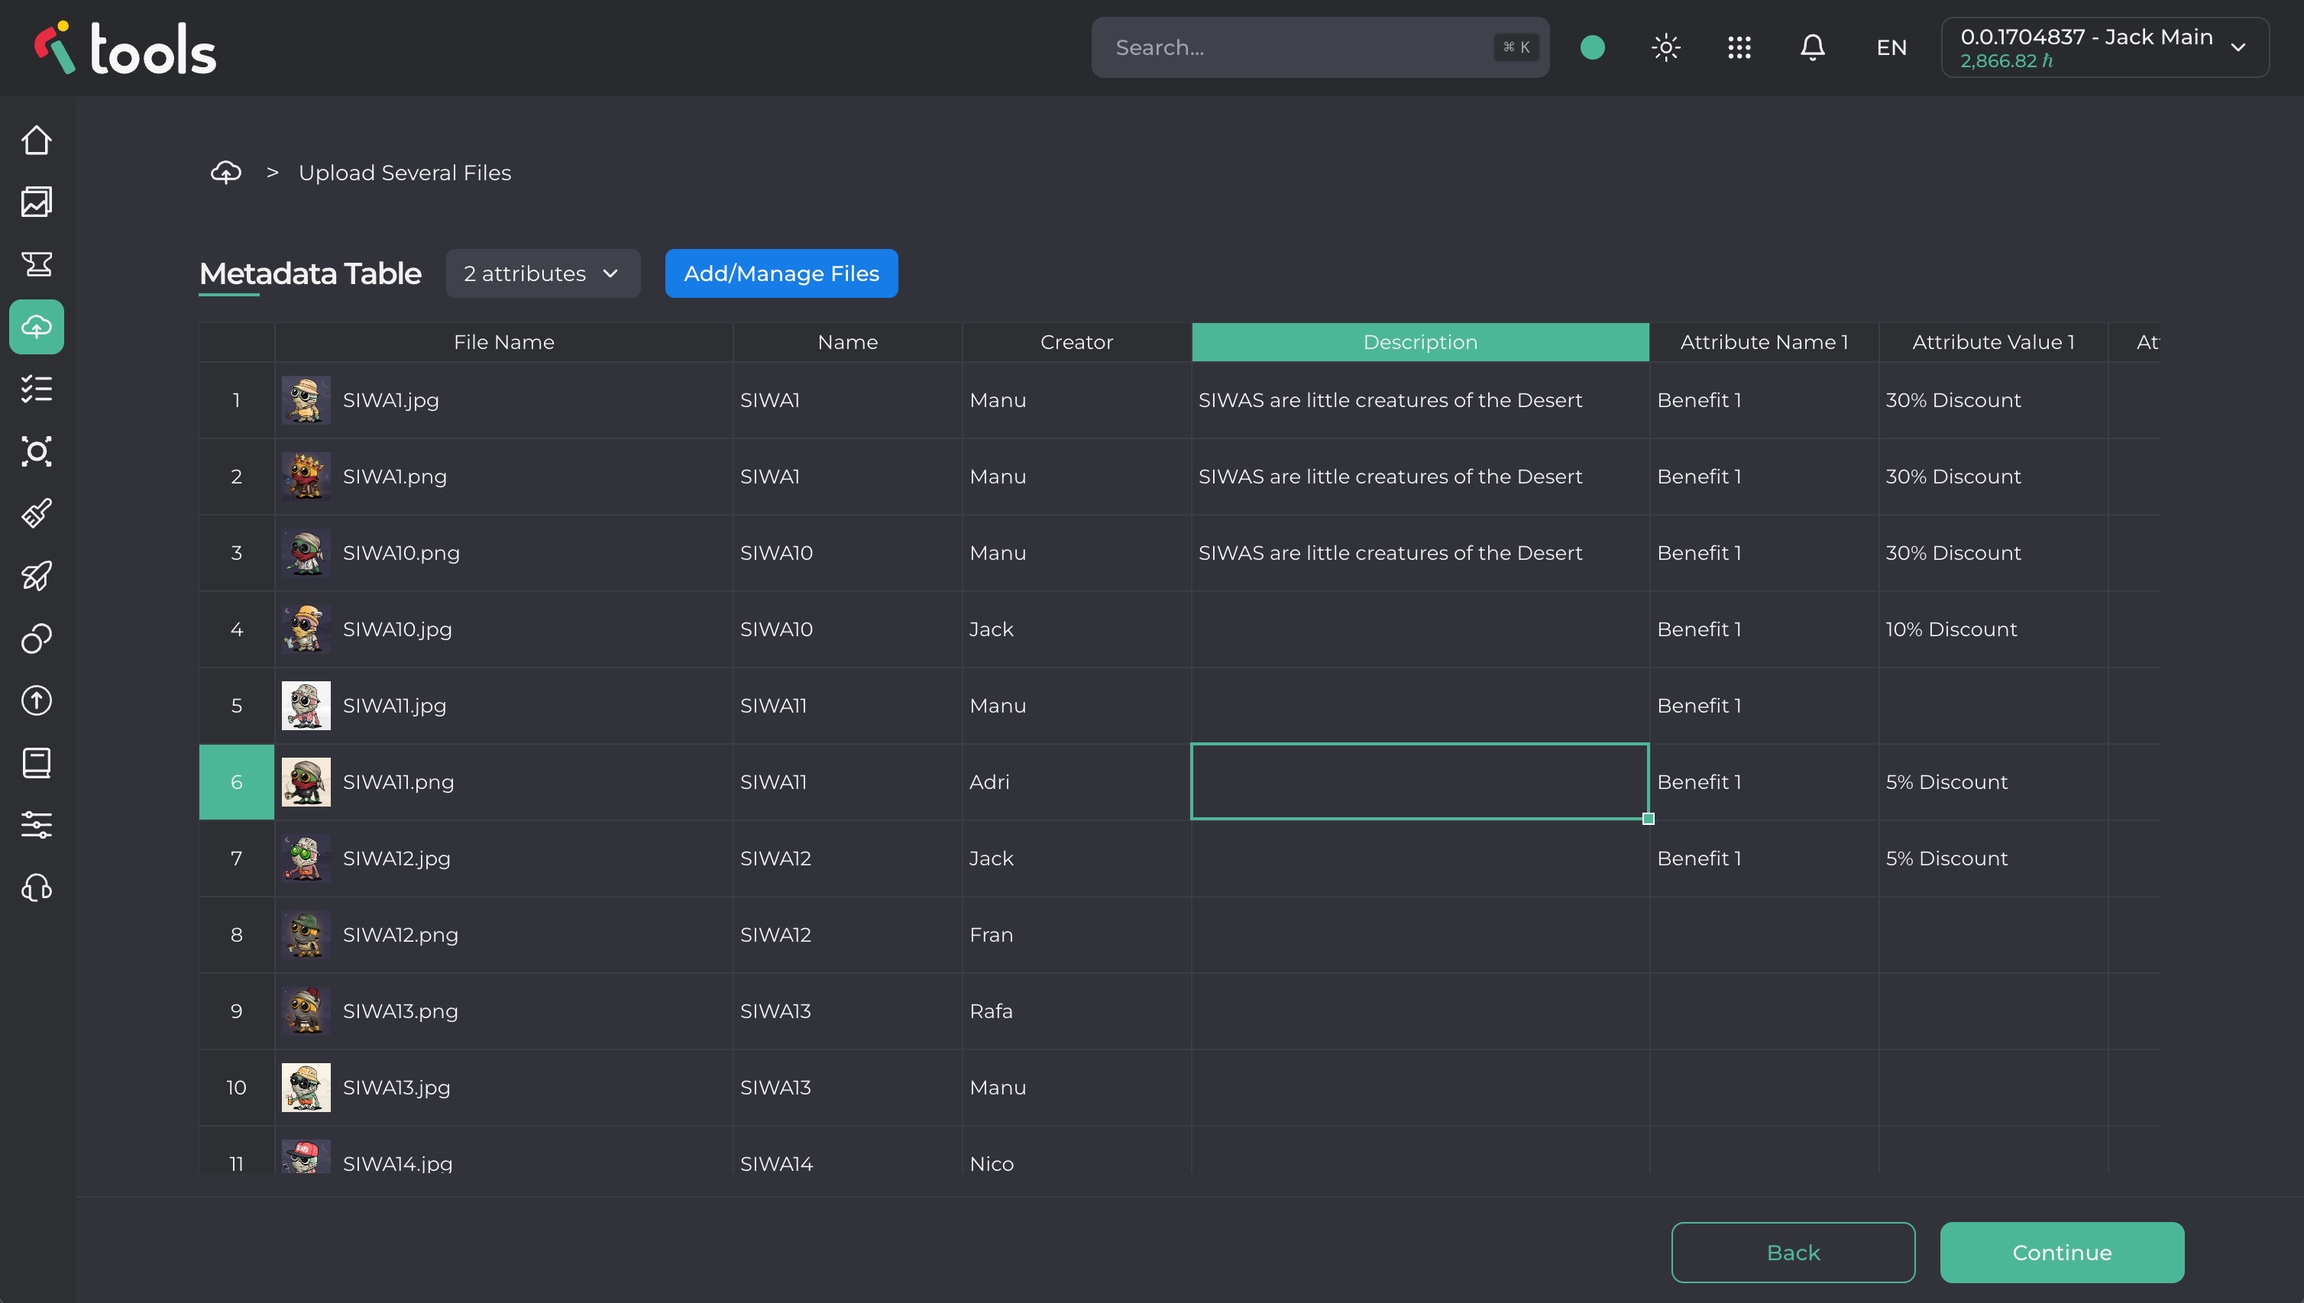The image size is (2304, 1303).
Task: Click the Home icon in sidebar
Action: tap(37, 140)
